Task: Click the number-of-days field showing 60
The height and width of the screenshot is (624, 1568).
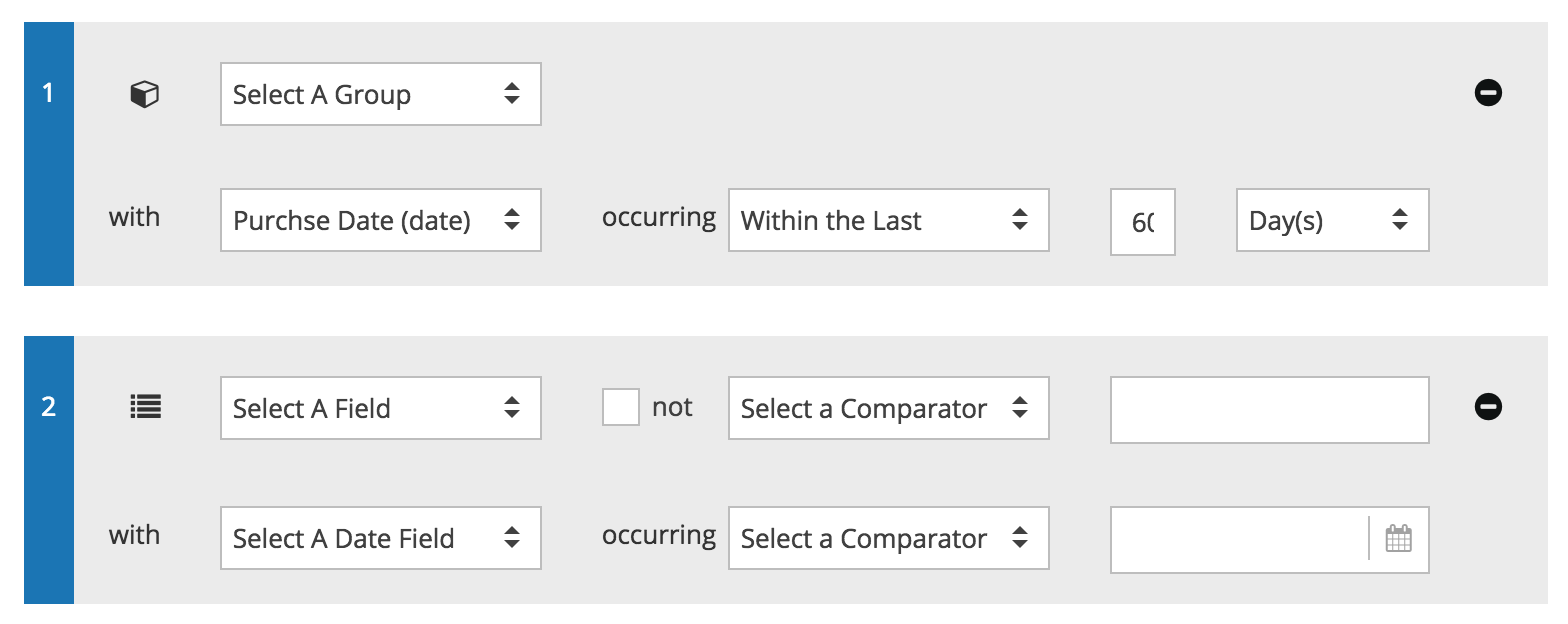Action: click(x=1142, y=221)
